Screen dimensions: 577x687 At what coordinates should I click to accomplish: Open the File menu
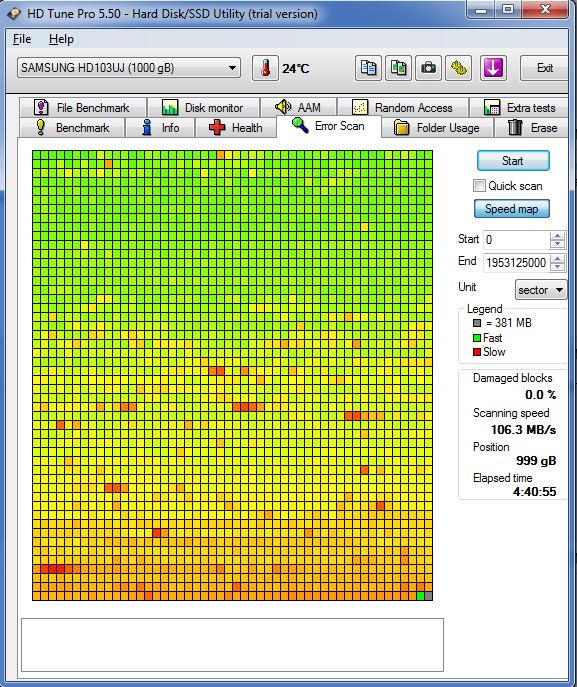(22, 39)
